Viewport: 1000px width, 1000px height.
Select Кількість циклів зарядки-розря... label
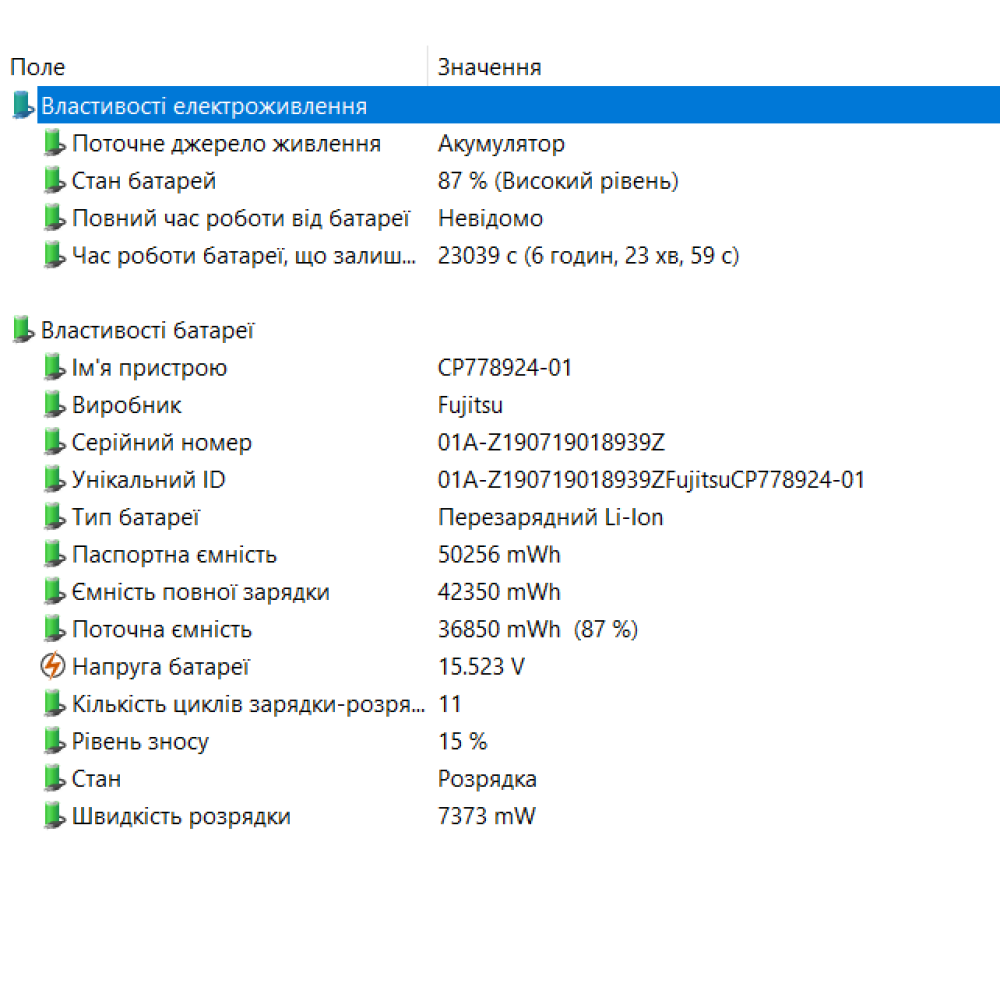click(x=248, y=704)
